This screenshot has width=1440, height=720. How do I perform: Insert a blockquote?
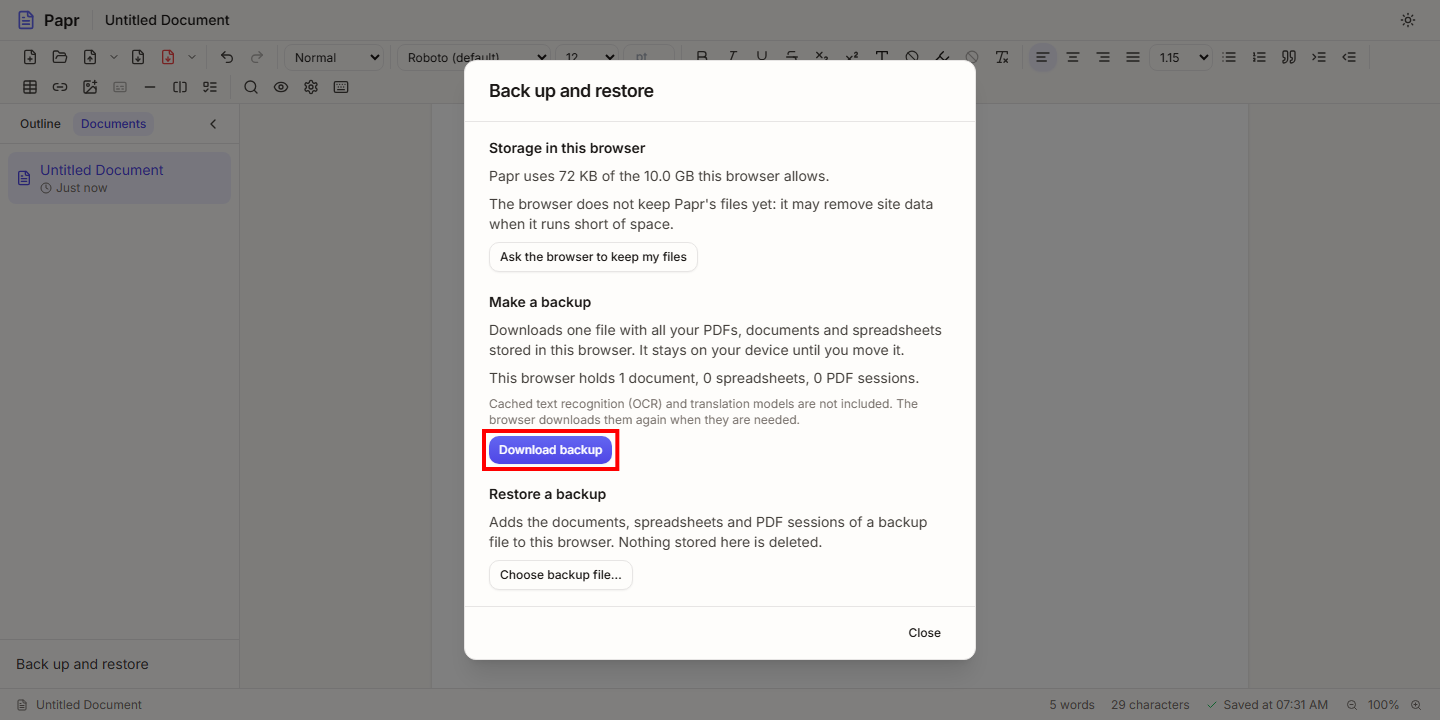pyautogui.click(x=1289, y=57)
